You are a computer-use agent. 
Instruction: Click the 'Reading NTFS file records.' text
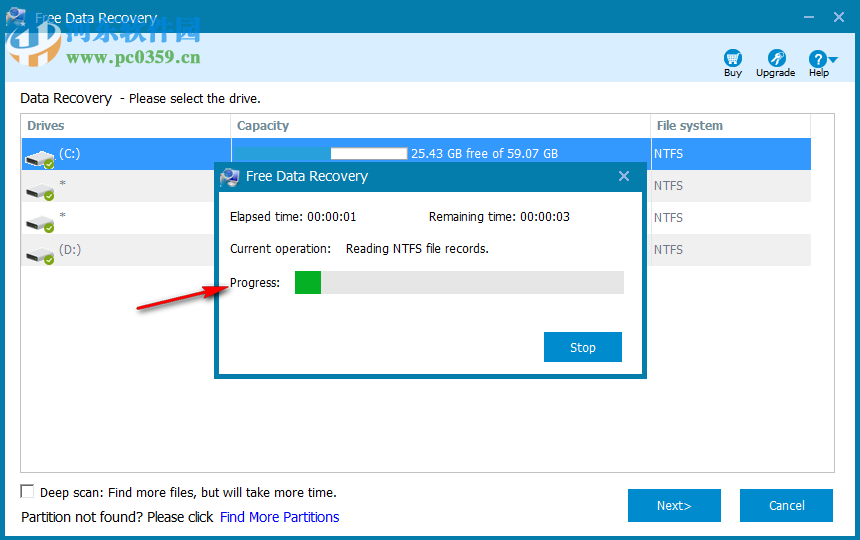(417, 249)
